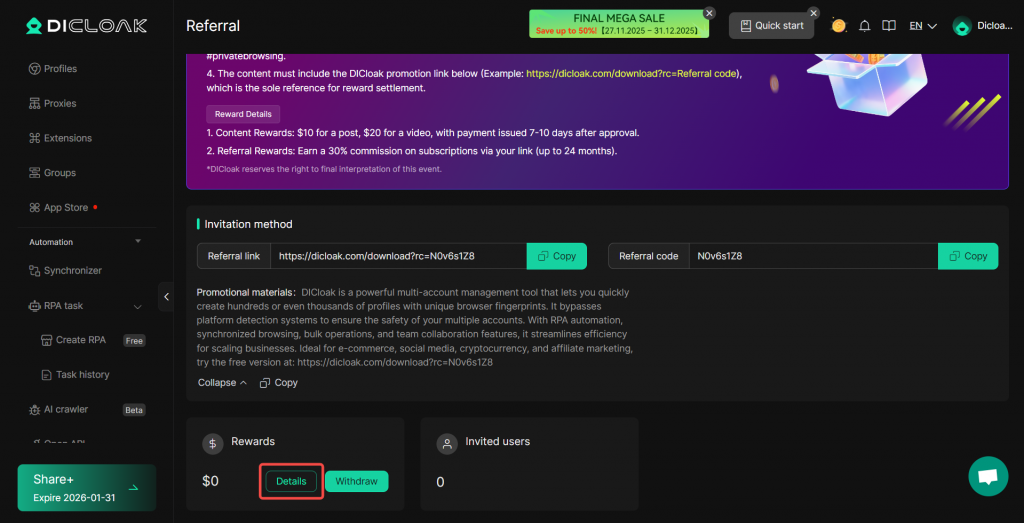
Task: Click the Withdraw rewards button
Action: [x=356, y=481]
